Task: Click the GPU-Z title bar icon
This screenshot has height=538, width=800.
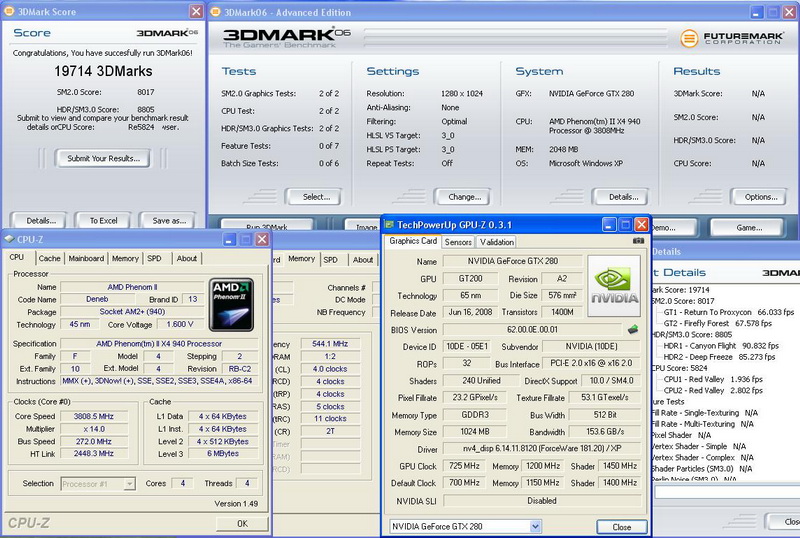Action: (389, 225)
